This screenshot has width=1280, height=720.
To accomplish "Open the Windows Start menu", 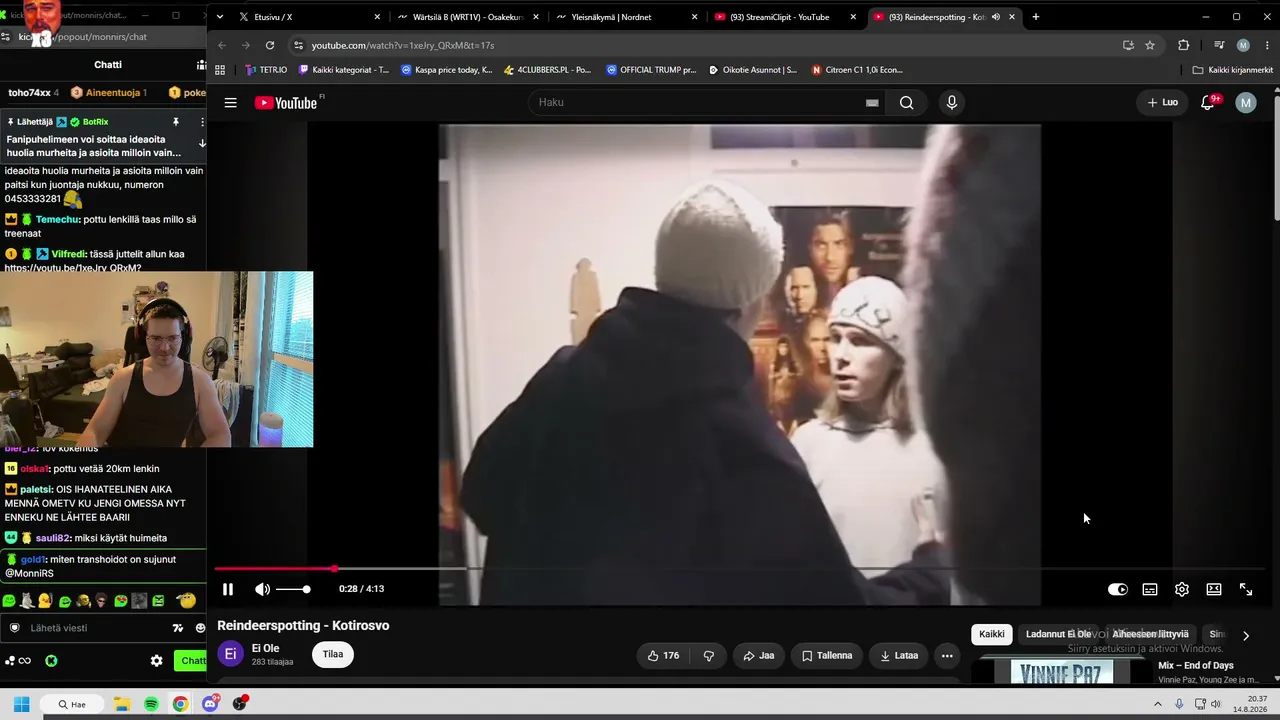I will [x=21, y=704].
